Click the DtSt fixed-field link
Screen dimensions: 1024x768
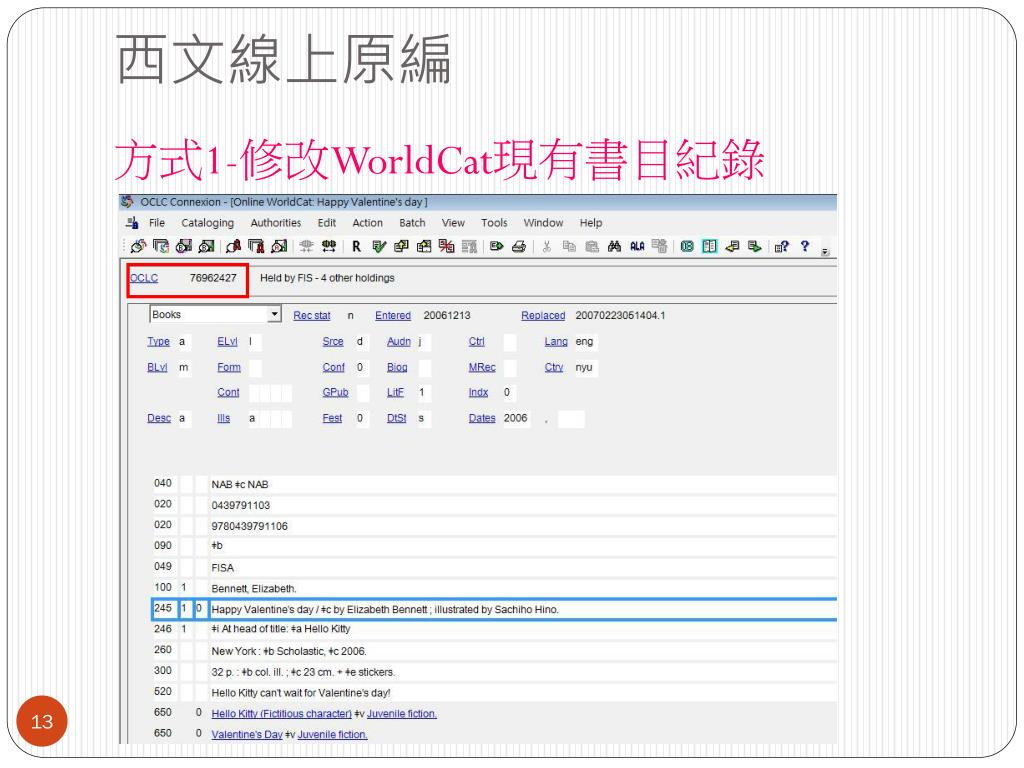click(x=396, y=418)
